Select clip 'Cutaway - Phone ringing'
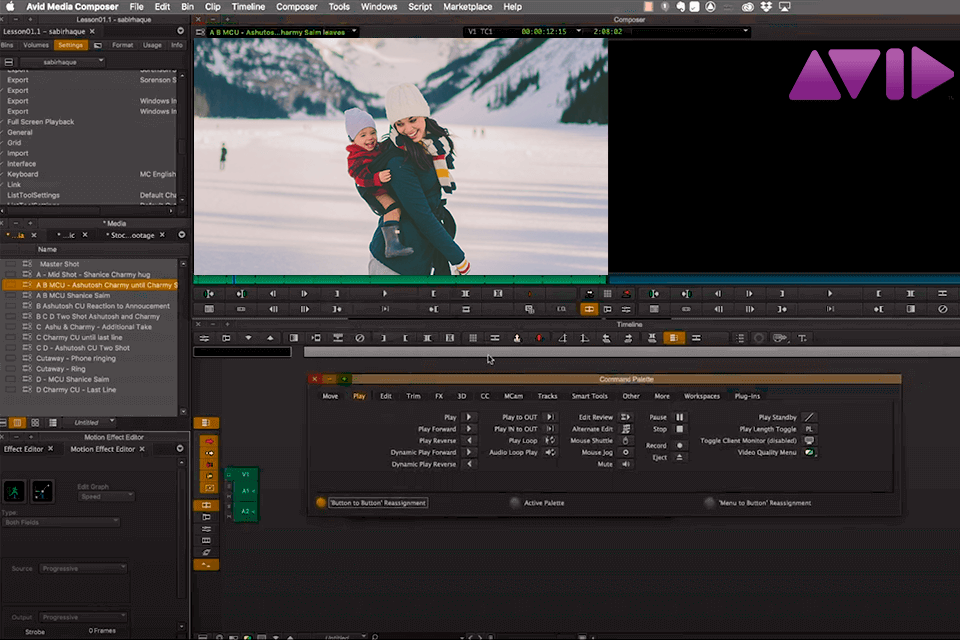Screen dimensions: 960x640 point(91,358)
